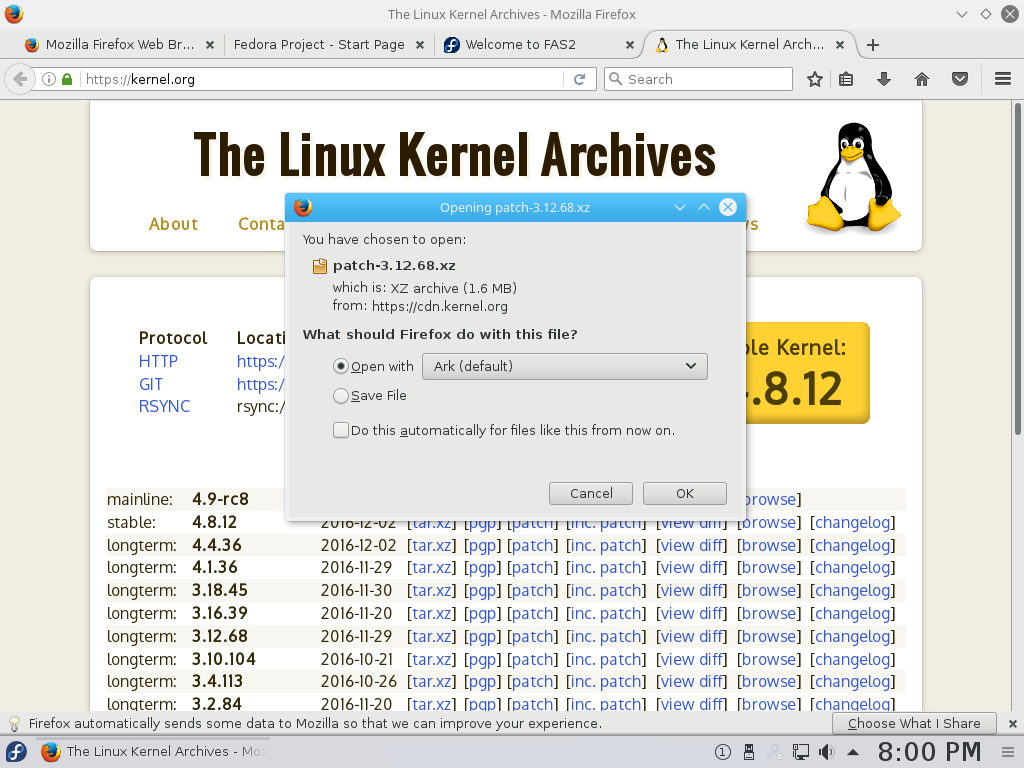This screenshot has width=1024, height=768.
Task: Shade the dialog with its title bar down-chevron
Action: coord(680,208)
